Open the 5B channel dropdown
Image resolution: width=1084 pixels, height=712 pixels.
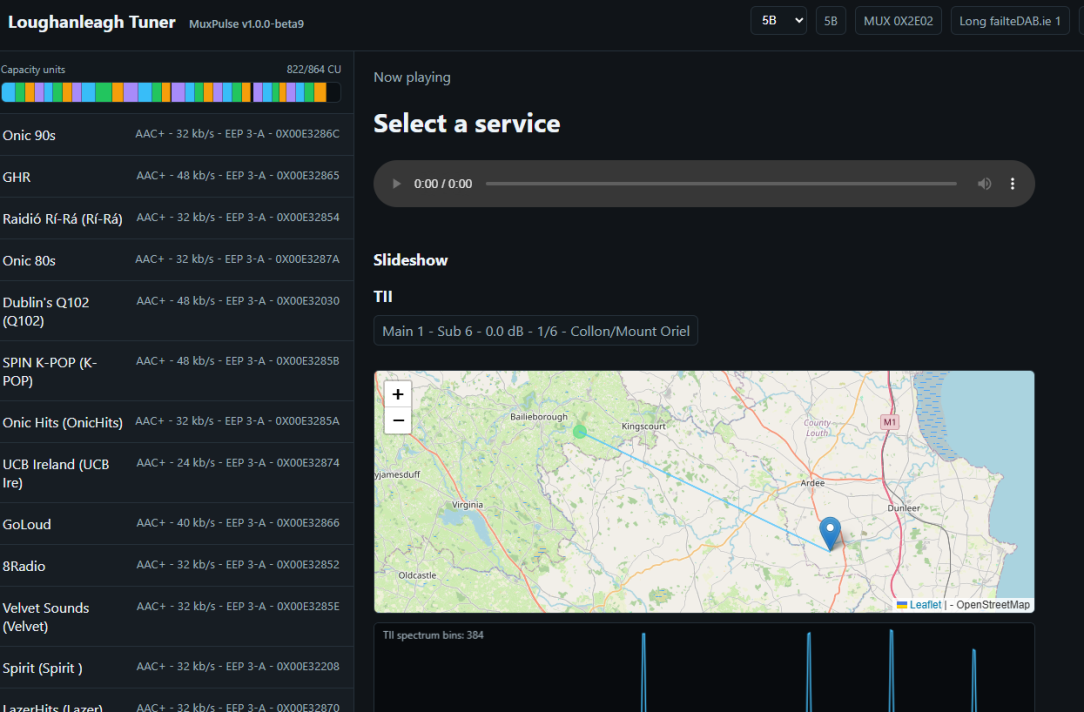(x=778, y=21)
